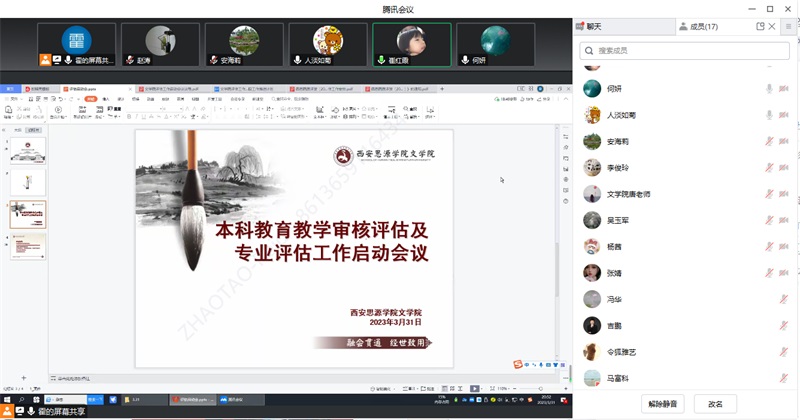The height and width of the screenshot is (420, 800).
Task: Click the 搜索成员 search field
Action: pos(684,51)
